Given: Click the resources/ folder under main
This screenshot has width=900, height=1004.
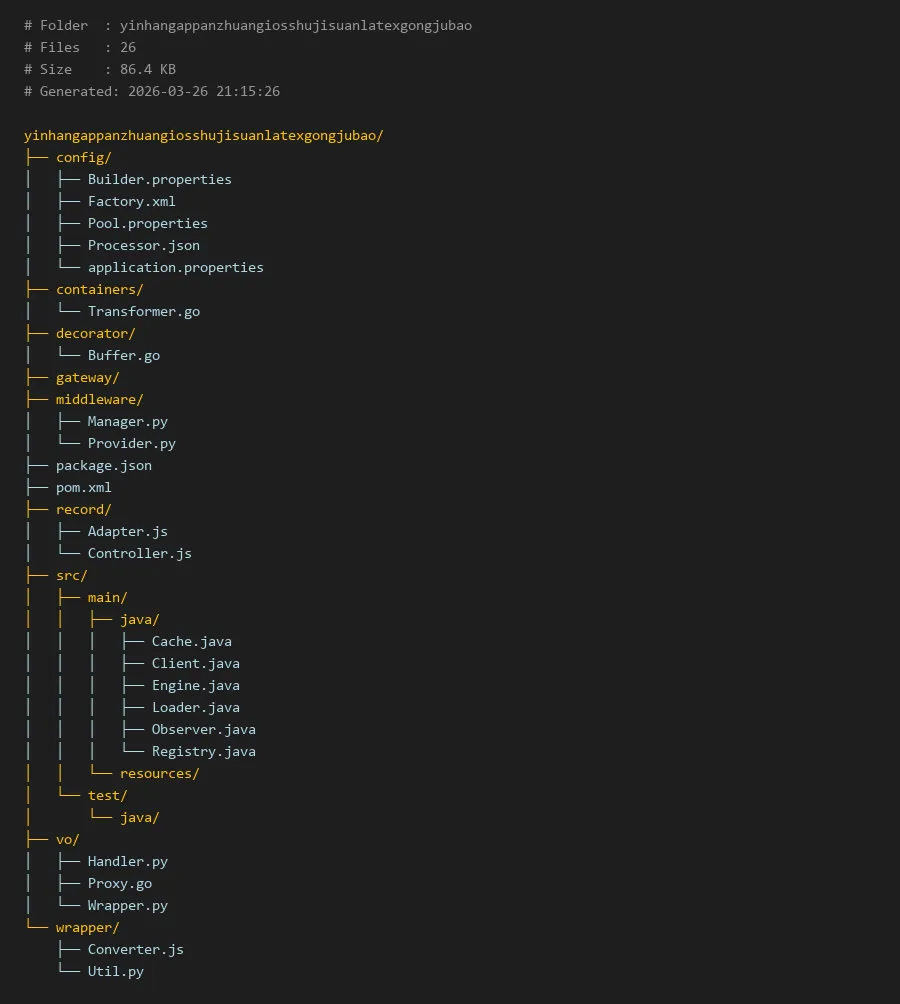Looking at the screenshot, I should pos(159,773).
